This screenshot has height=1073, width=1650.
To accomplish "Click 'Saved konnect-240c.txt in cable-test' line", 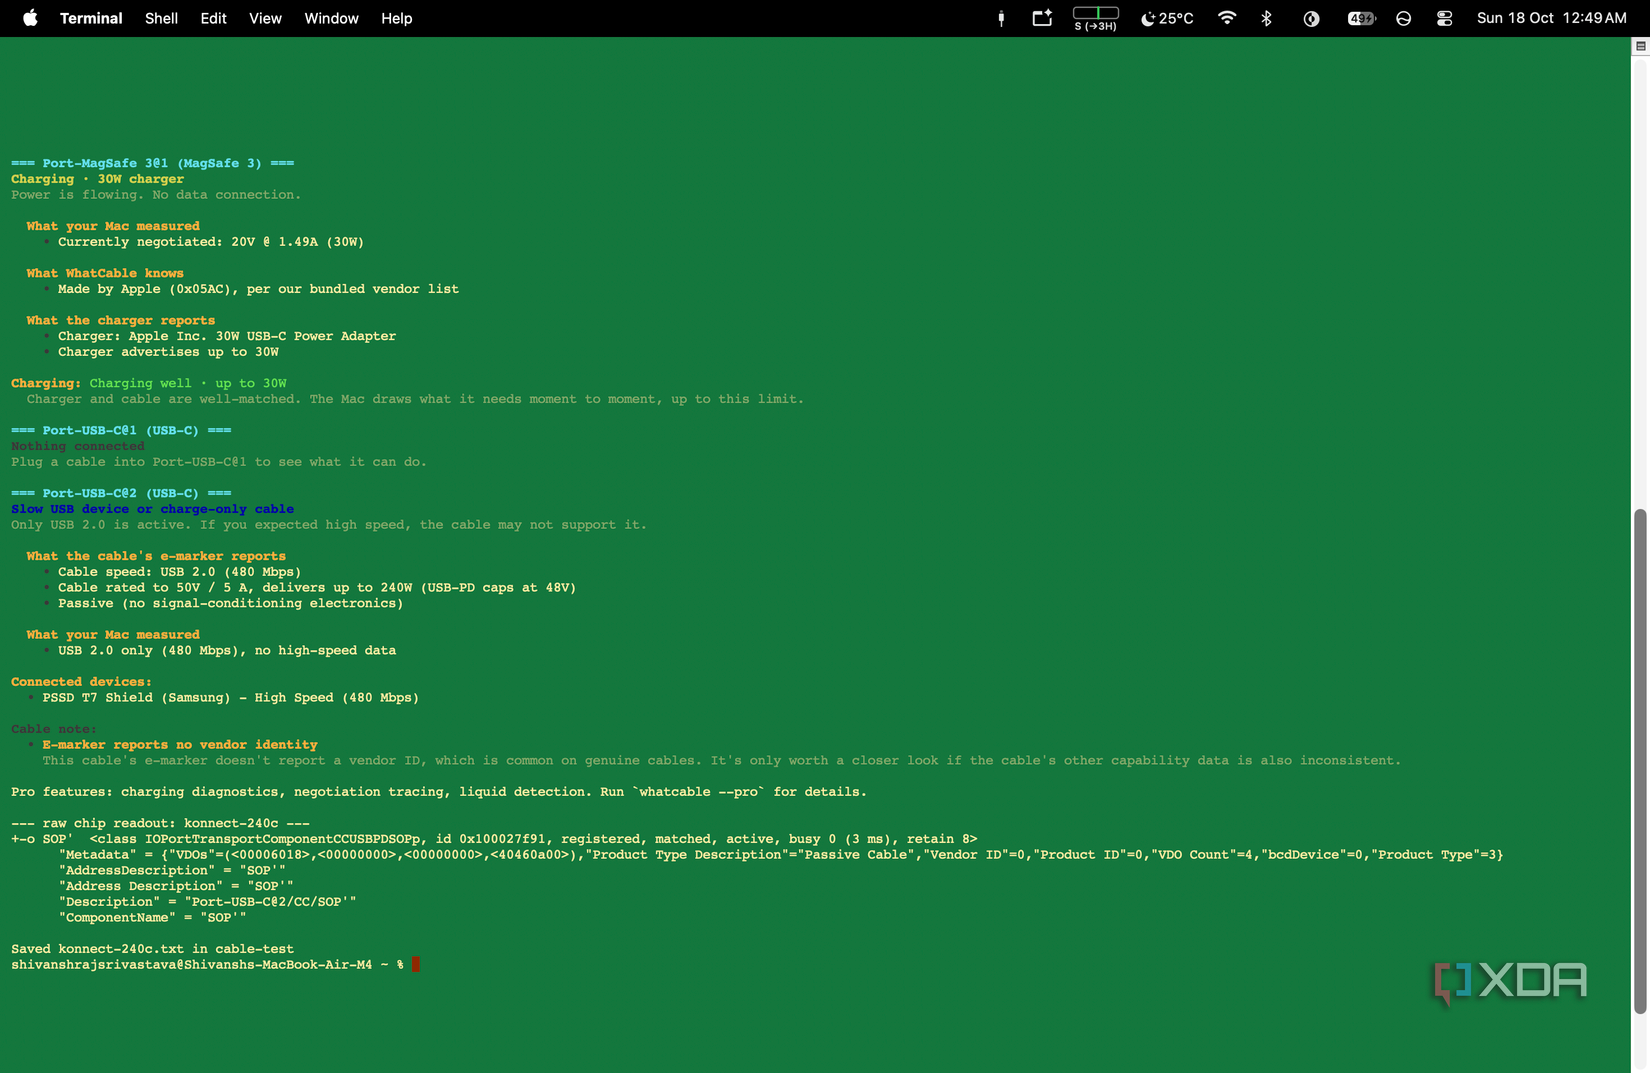I will pos(152,949).
